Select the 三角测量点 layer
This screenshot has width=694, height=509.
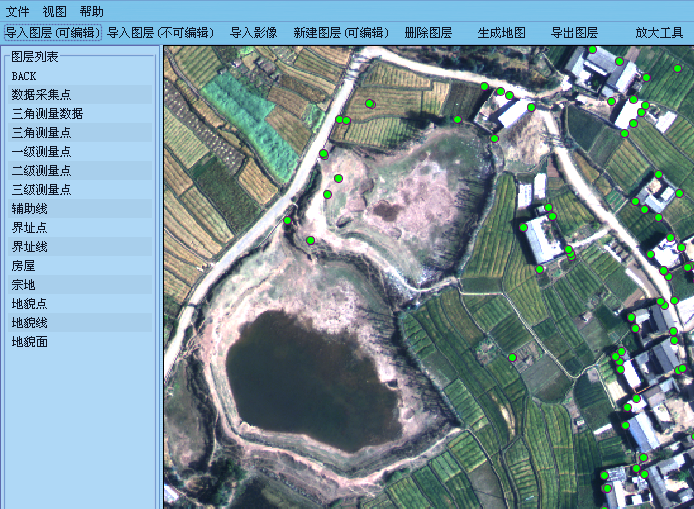click(x=80, y=133)
